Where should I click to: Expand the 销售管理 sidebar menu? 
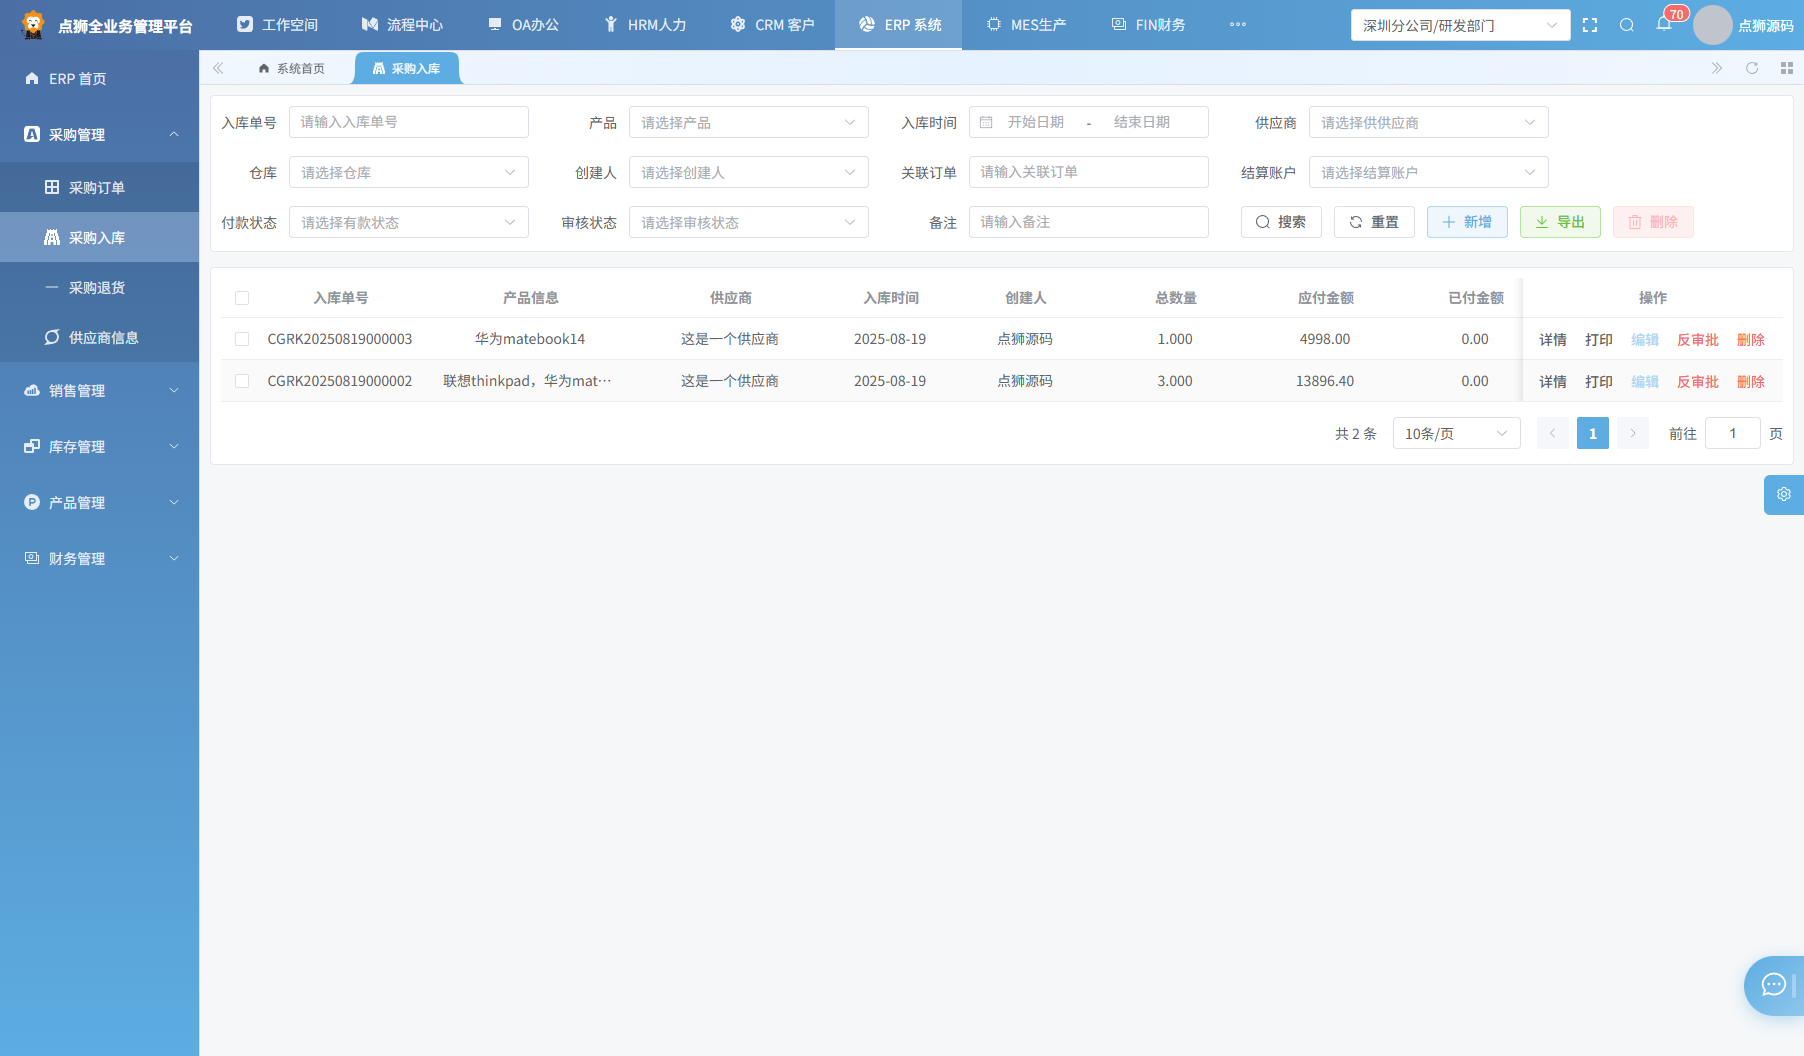click(x=100, y=391)
